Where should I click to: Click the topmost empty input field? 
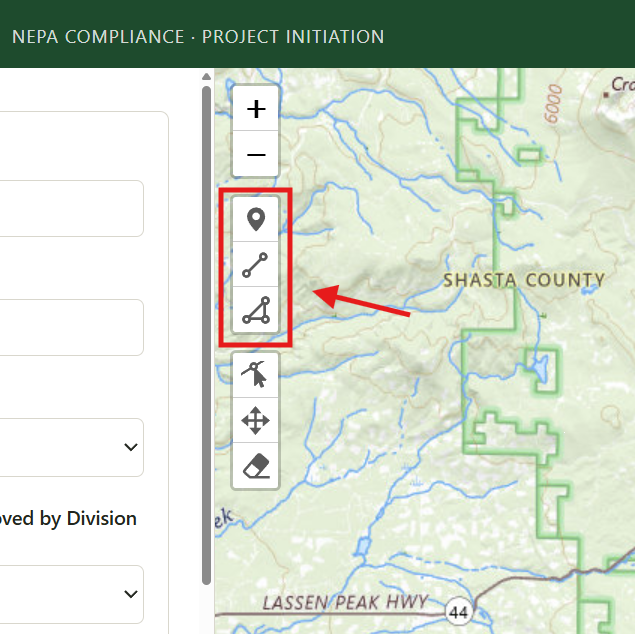click(x=71, y=208)
